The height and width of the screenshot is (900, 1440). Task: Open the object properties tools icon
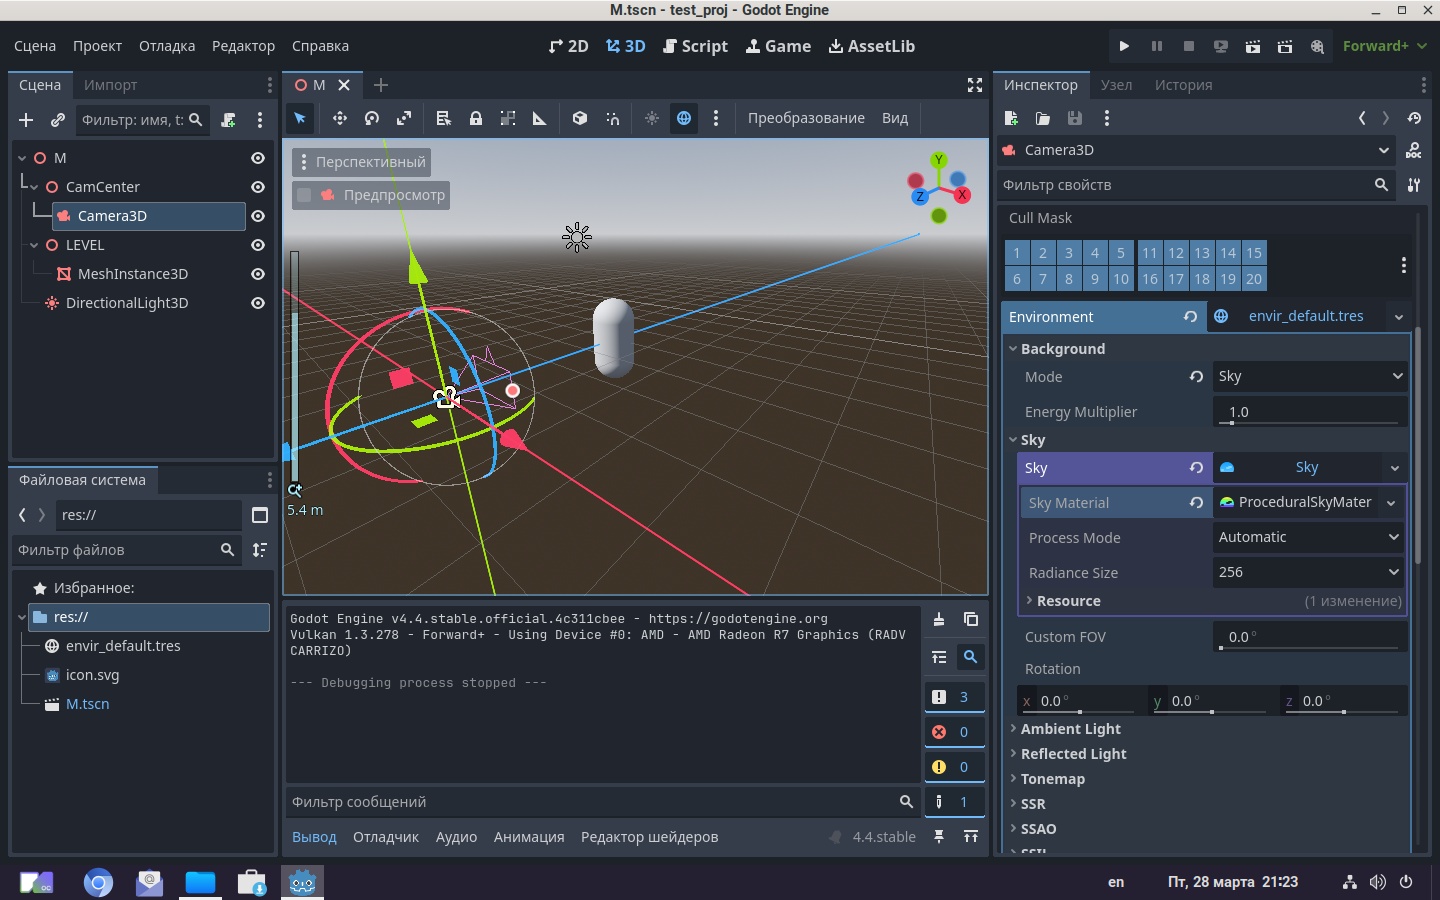(1414, 185)
